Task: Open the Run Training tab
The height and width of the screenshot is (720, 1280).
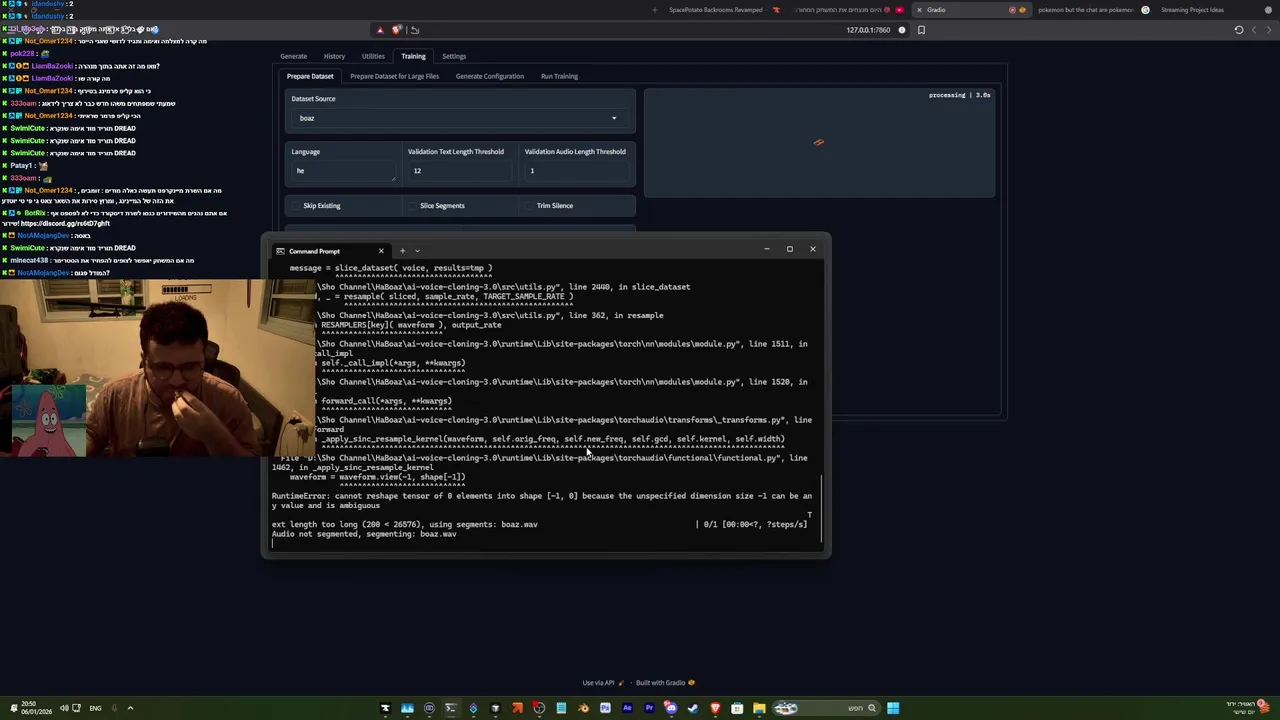Action: pos(559,76)
